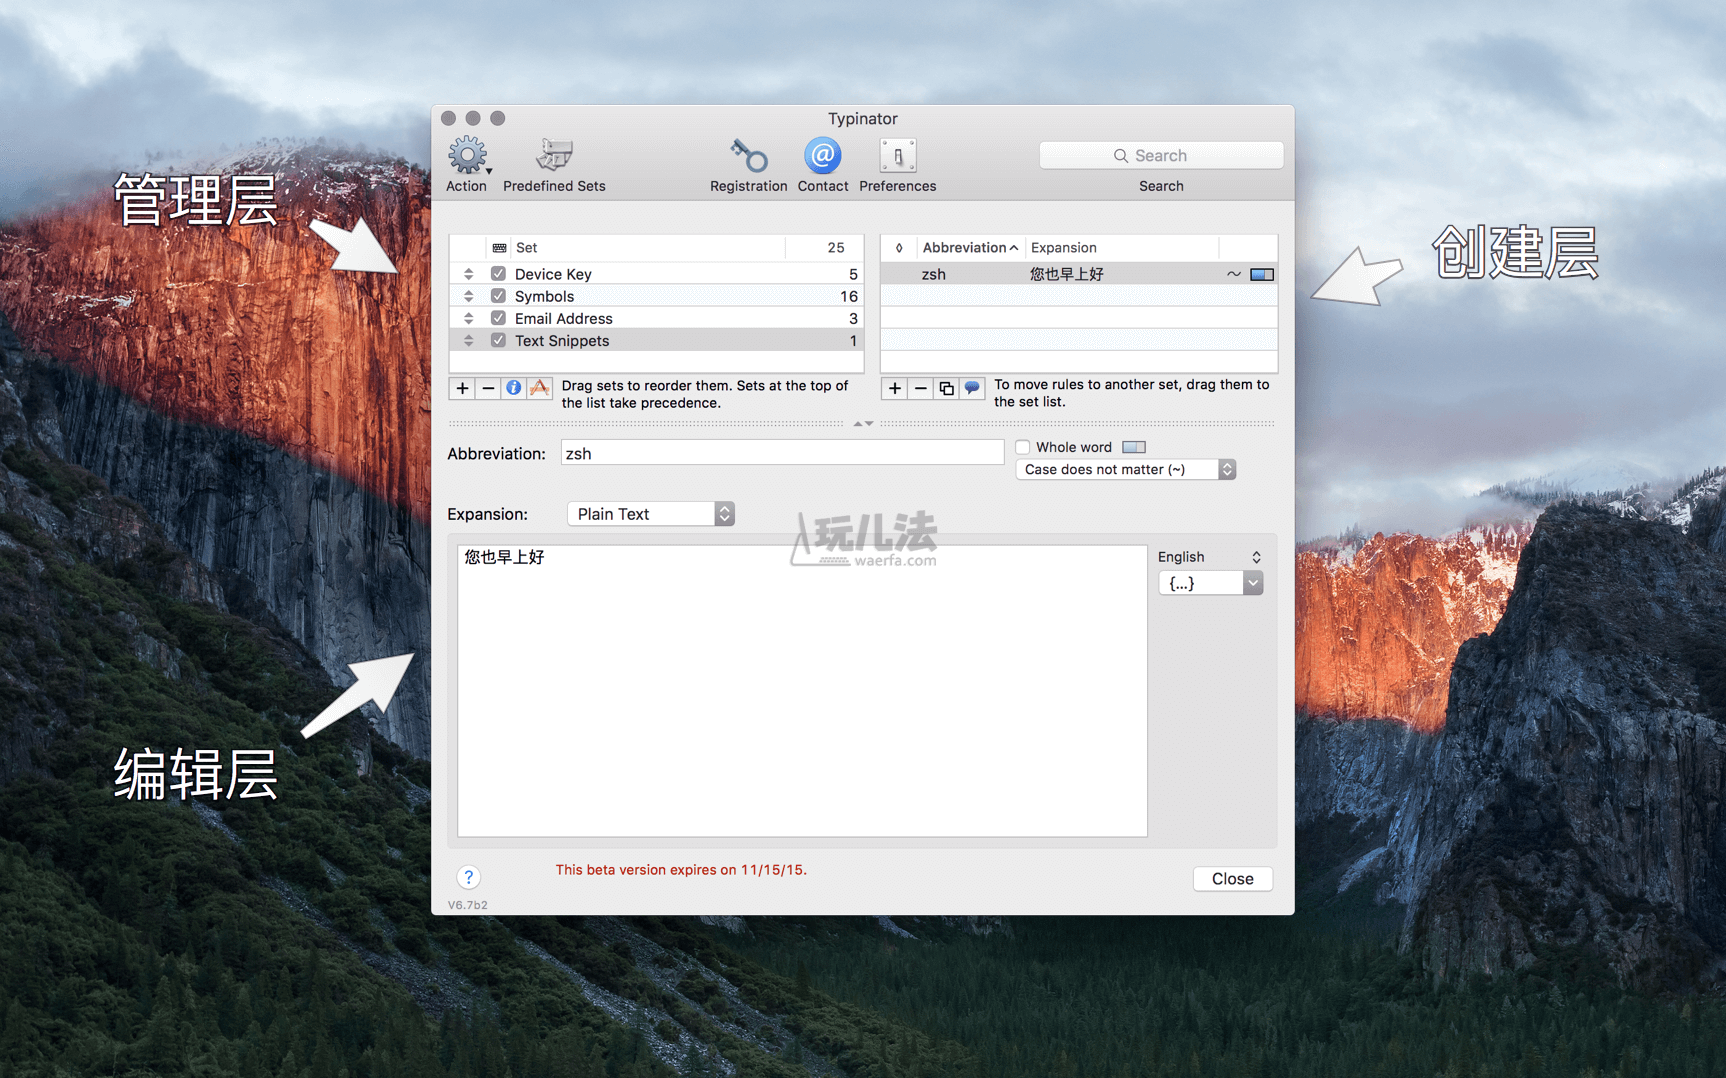Click the Device Key reorder handle

tap(468, 274)
